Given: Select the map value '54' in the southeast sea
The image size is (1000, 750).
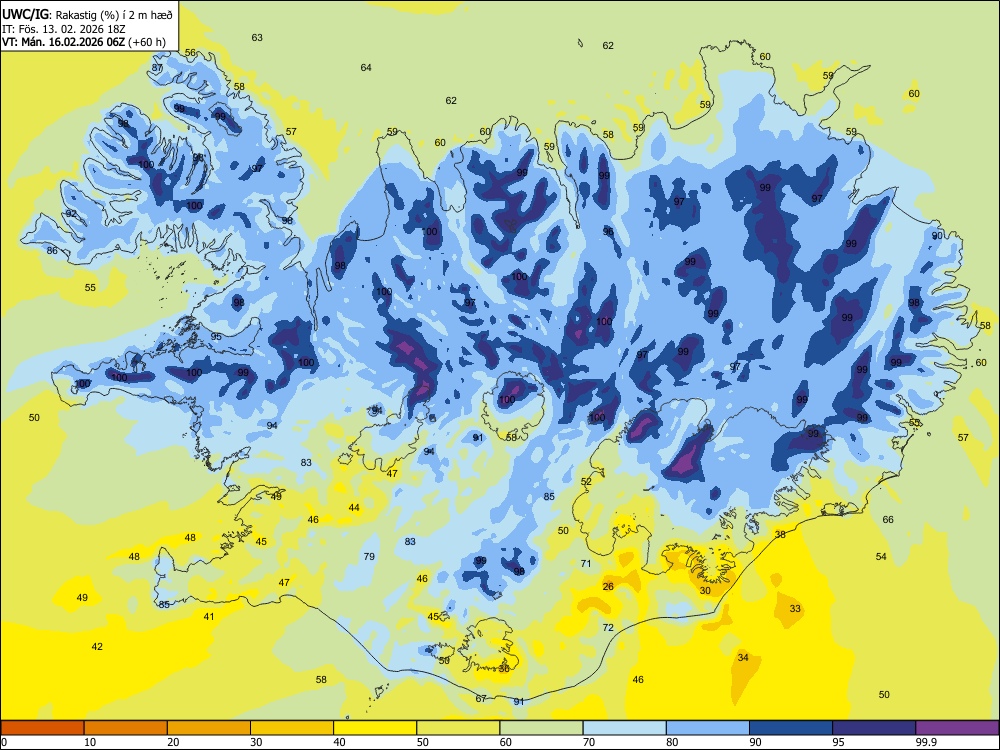Looking at the screenshot, I should (x=881, y=557).
